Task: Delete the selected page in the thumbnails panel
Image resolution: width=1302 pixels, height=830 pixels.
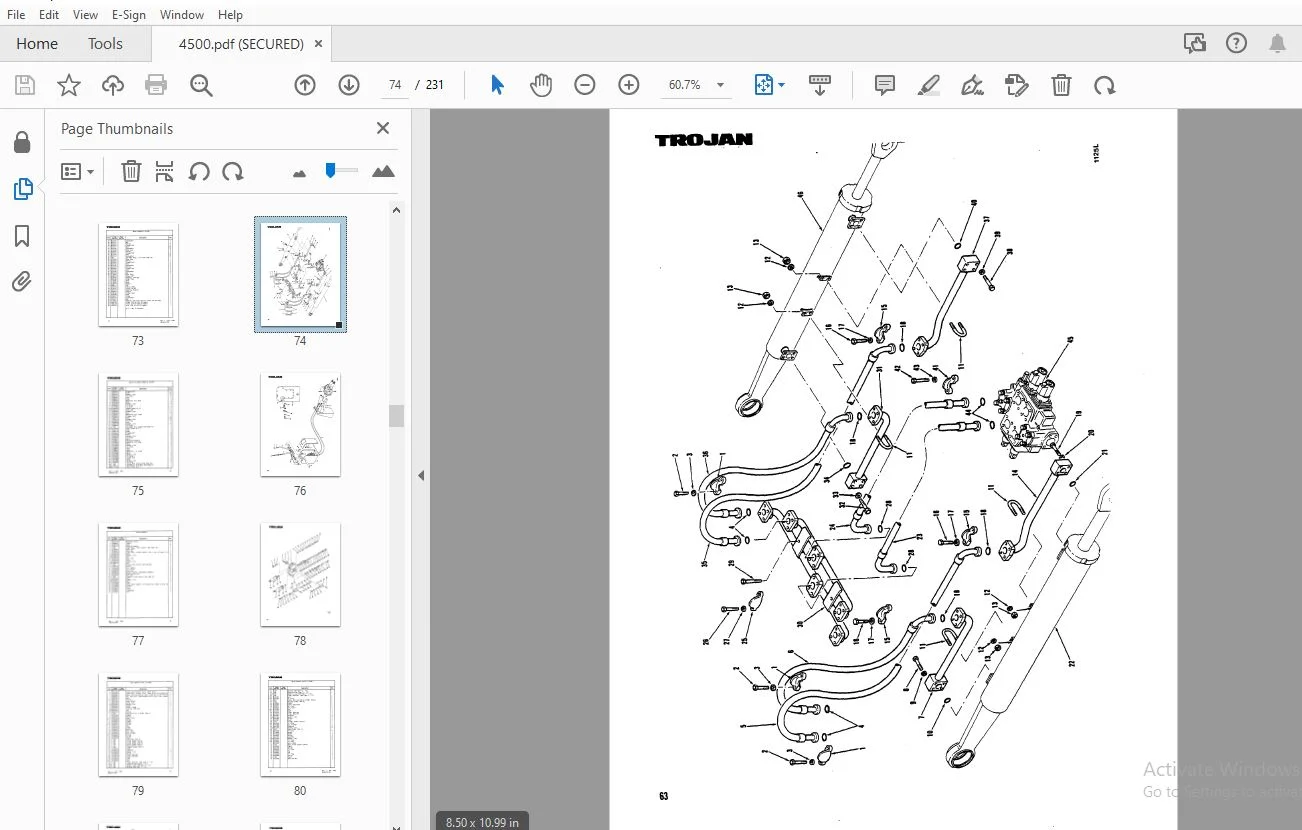Action: pyautogui.click(x=131, y=172)
